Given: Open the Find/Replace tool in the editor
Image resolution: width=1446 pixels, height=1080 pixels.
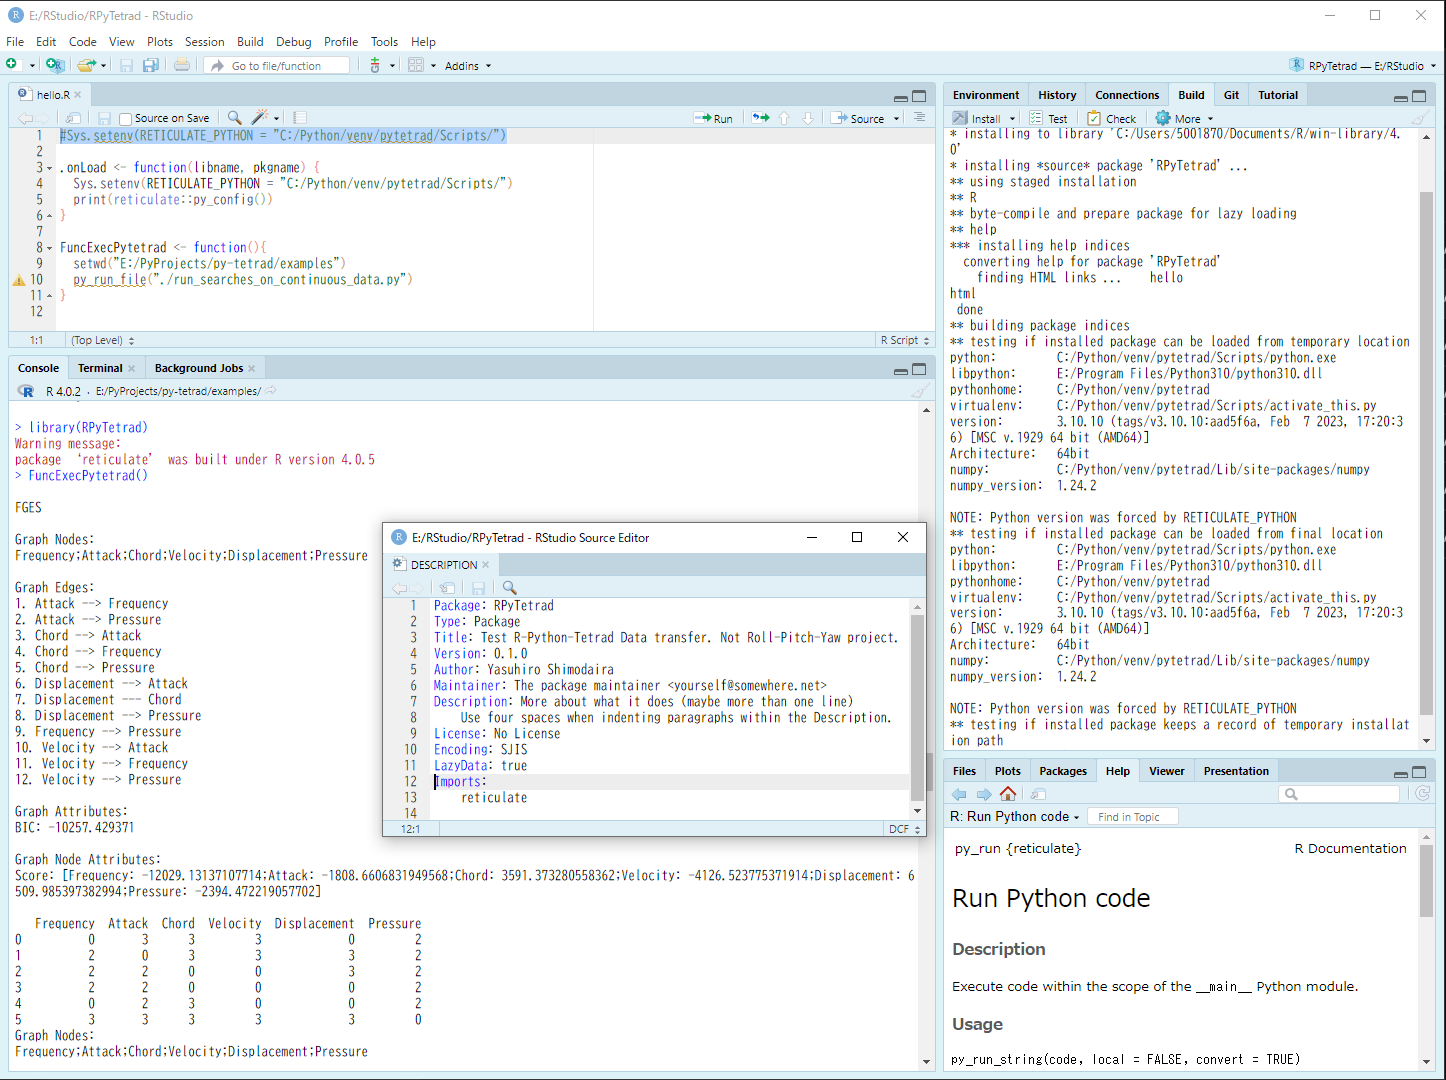Looking at the screenshot, I should click(x=232, y=117).
